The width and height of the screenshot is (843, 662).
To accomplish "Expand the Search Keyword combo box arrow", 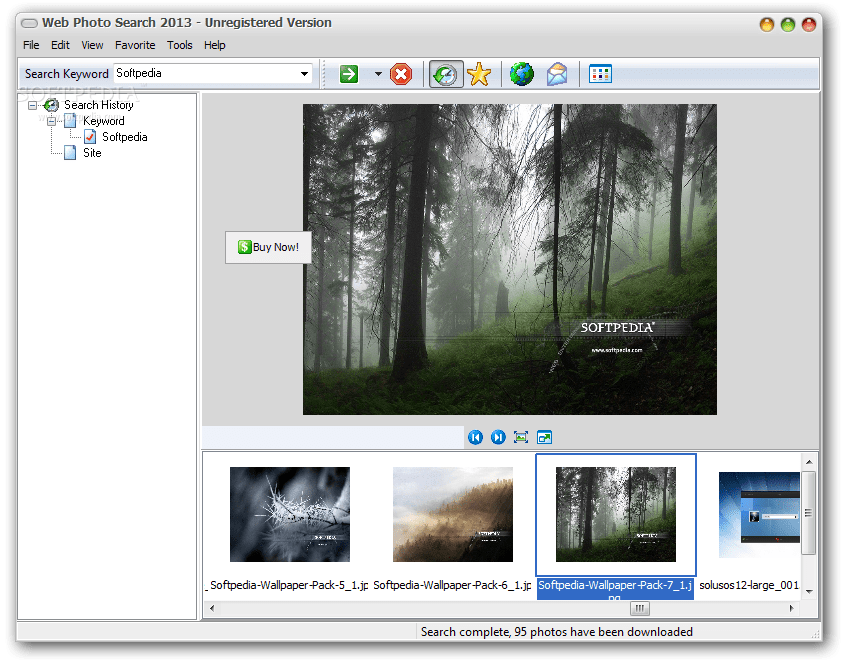I will point(304,74).
